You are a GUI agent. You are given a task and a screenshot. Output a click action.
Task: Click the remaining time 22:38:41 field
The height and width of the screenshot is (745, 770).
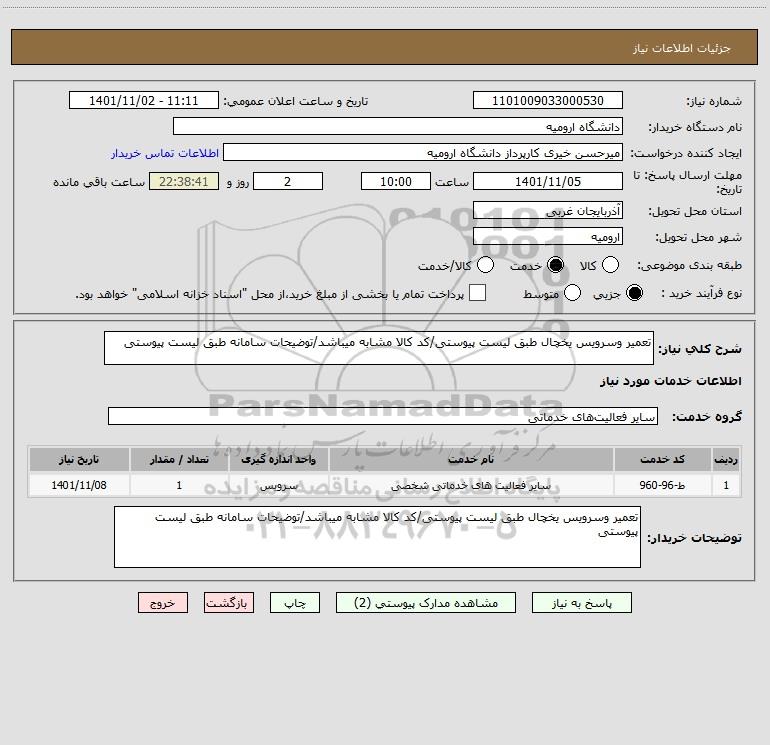coord(184,181)
